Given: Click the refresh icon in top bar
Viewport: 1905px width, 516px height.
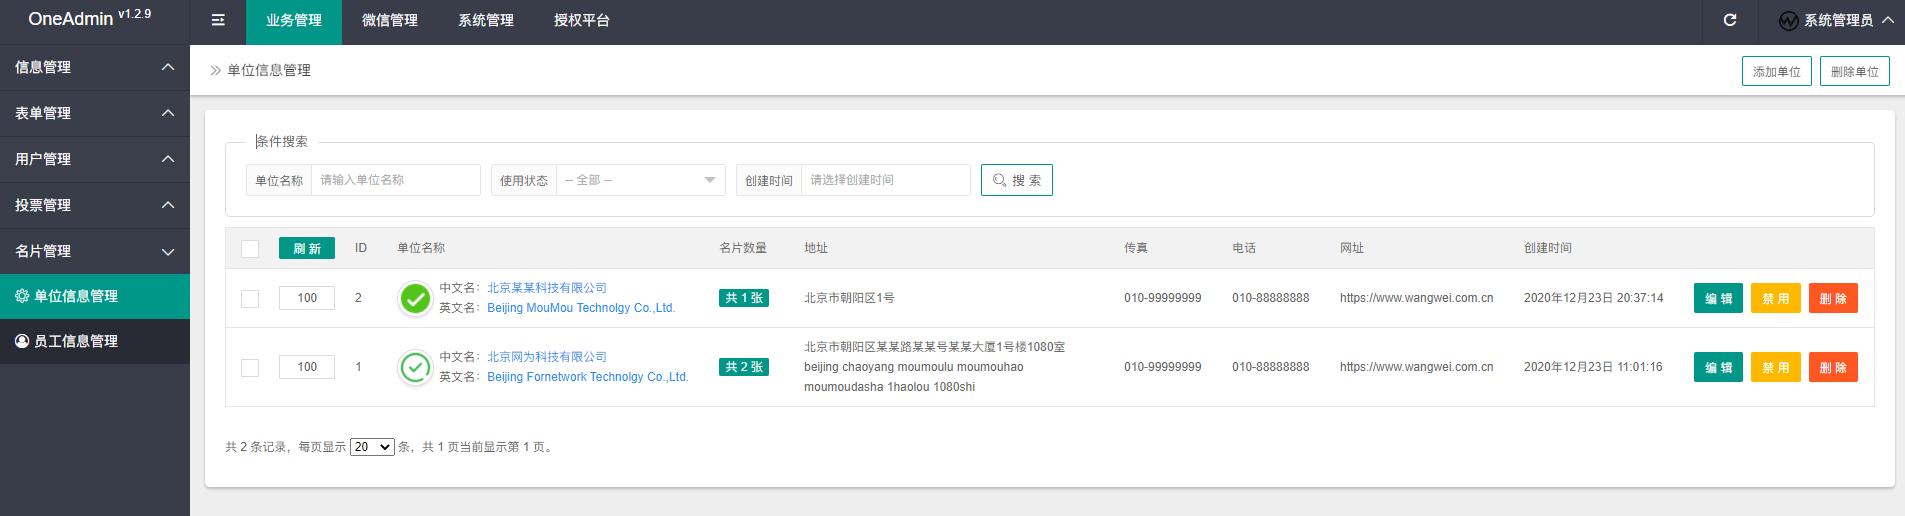Looking at the screenshot, I should pos(1730,20).
